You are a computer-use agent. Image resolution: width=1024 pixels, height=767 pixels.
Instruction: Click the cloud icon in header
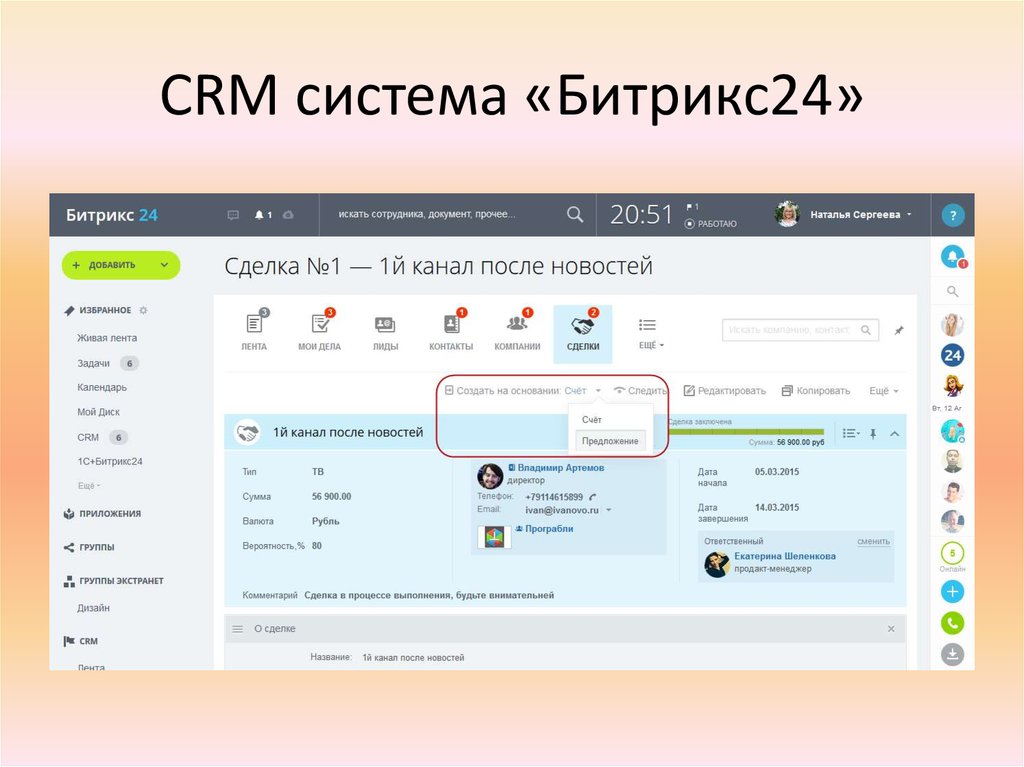[288, 214]
